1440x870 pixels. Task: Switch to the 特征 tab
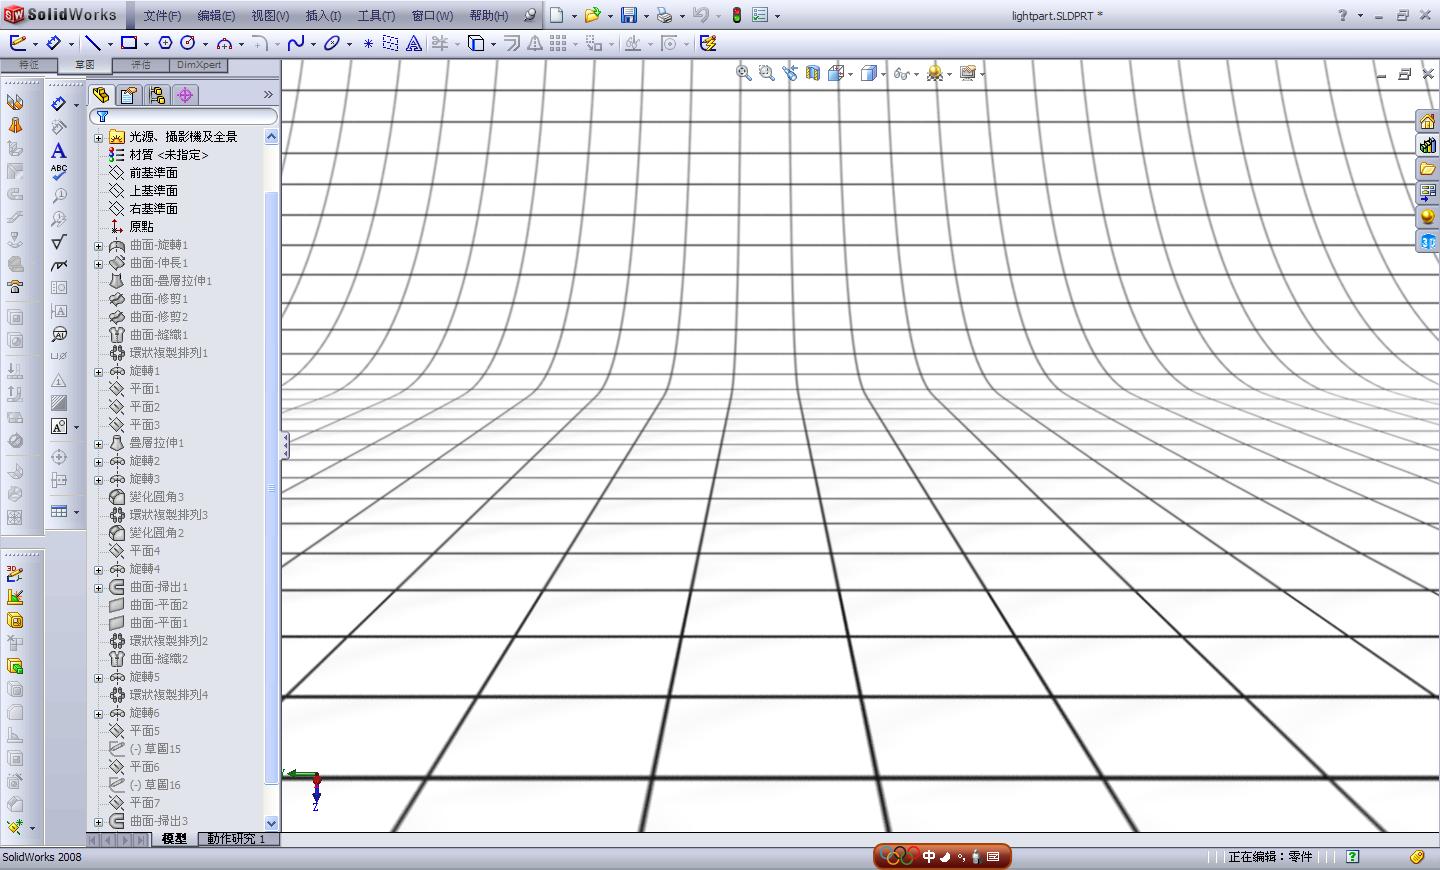point(29,65)
